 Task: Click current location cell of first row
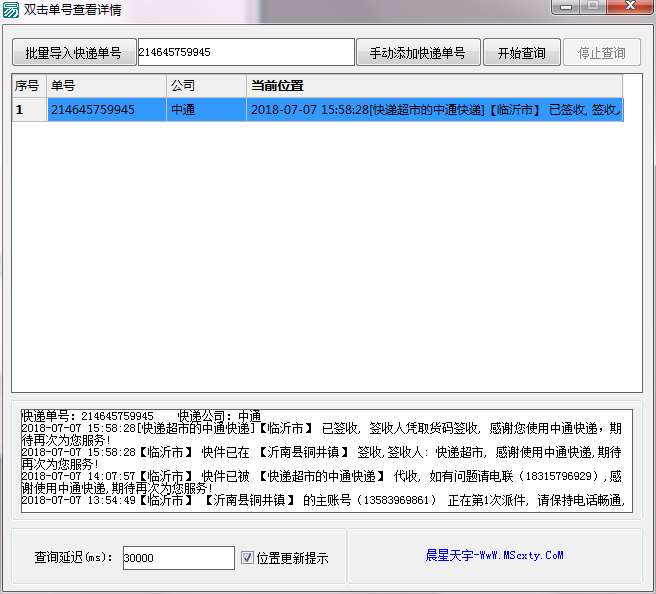[433, 109]
